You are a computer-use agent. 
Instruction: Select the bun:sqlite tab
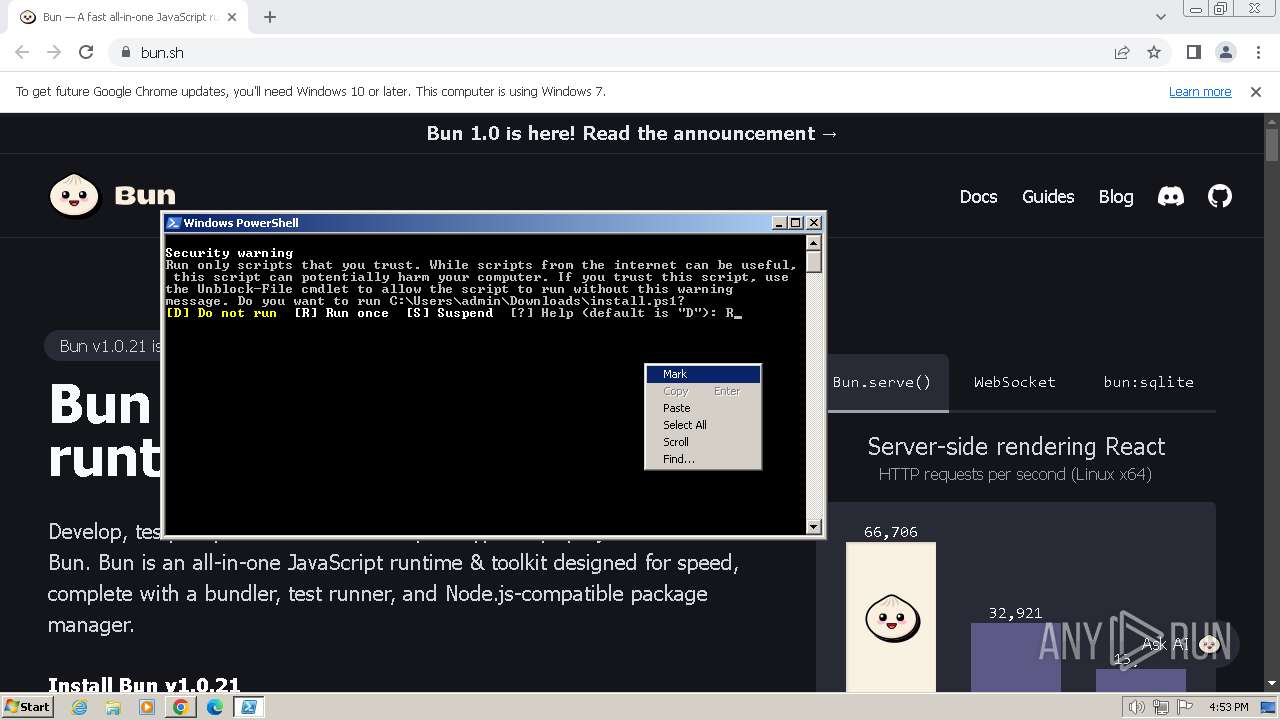pos(1148,382)
